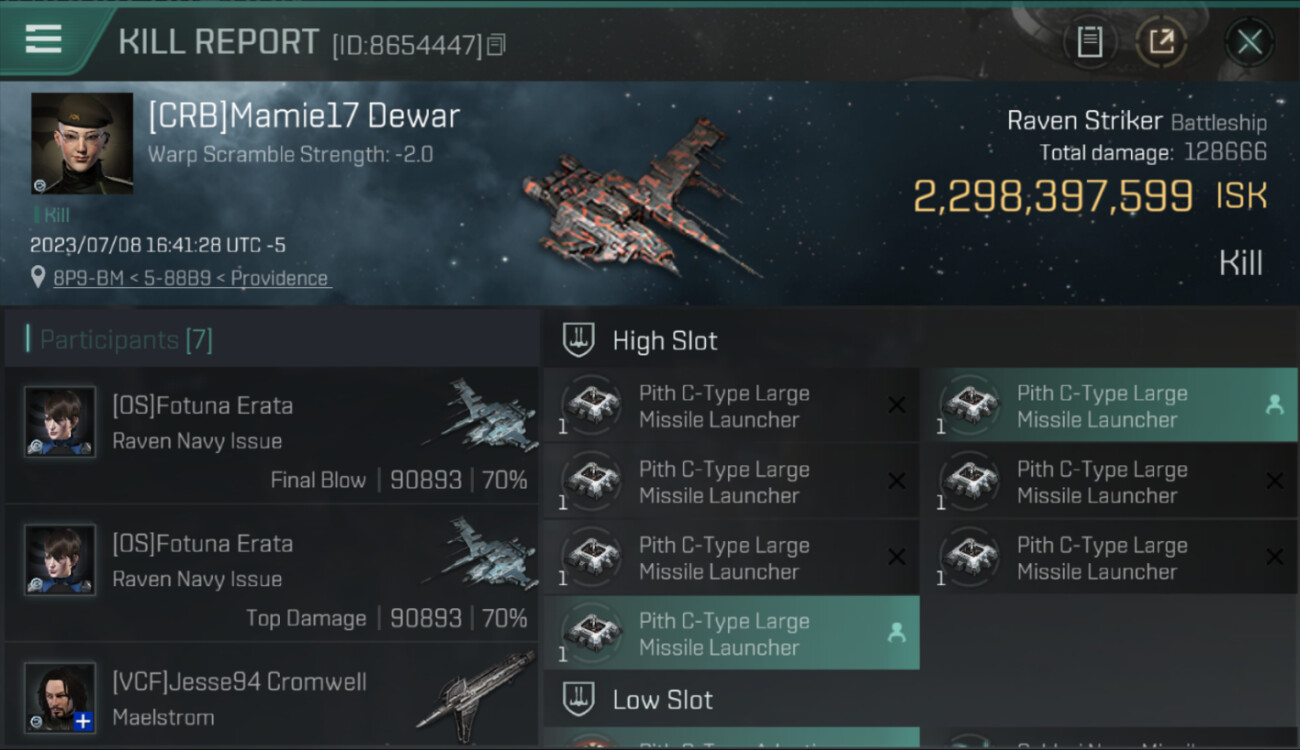This screenshot has width=1300, height=750.
Task: Select highlighted top-right Pith C-Type launcher
Action: tap(1109, 406)
